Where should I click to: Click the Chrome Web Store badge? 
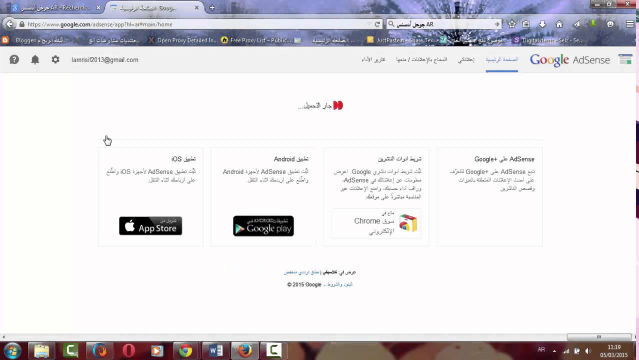[376, 223]
